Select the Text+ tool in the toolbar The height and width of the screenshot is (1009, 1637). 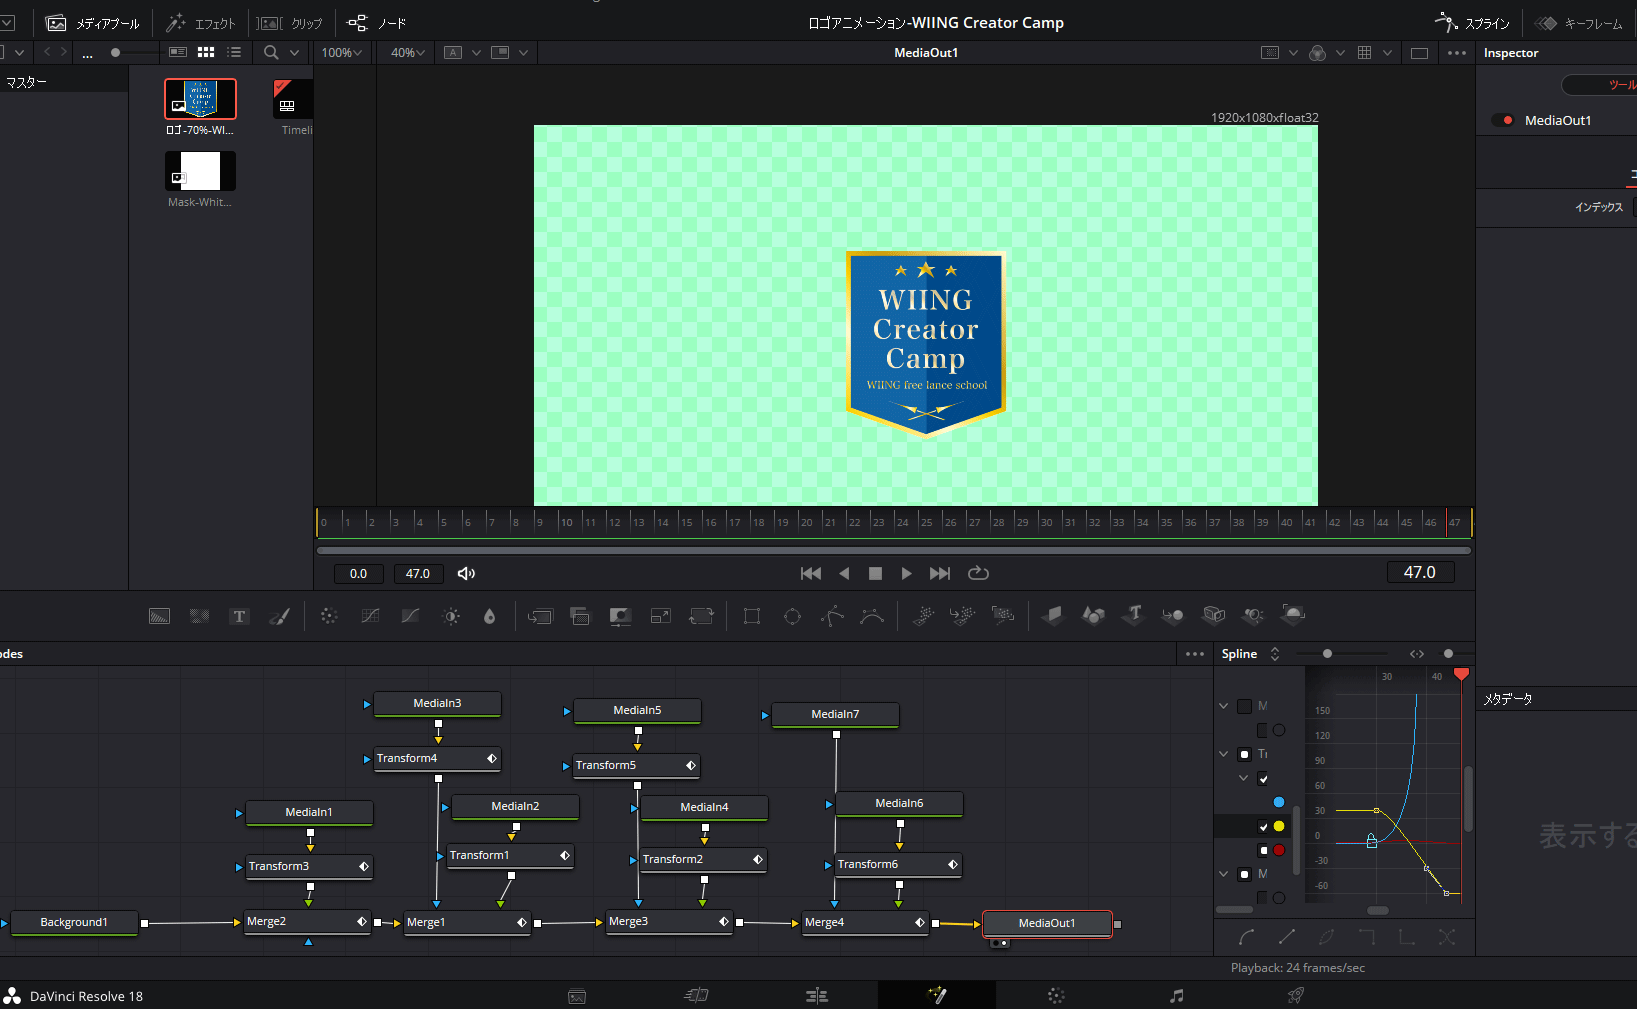click(x=239, y=616)
